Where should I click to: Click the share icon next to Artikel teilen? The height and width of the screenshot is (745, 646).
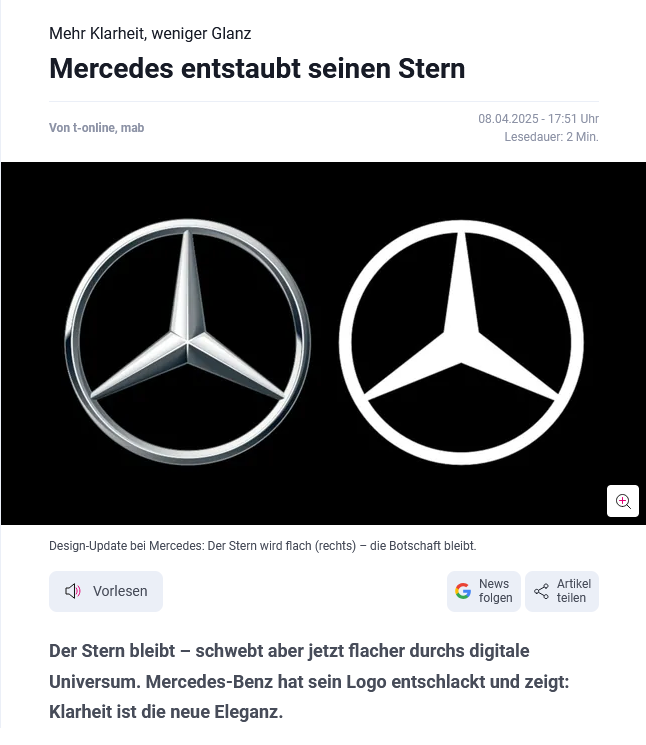[542, 591]
